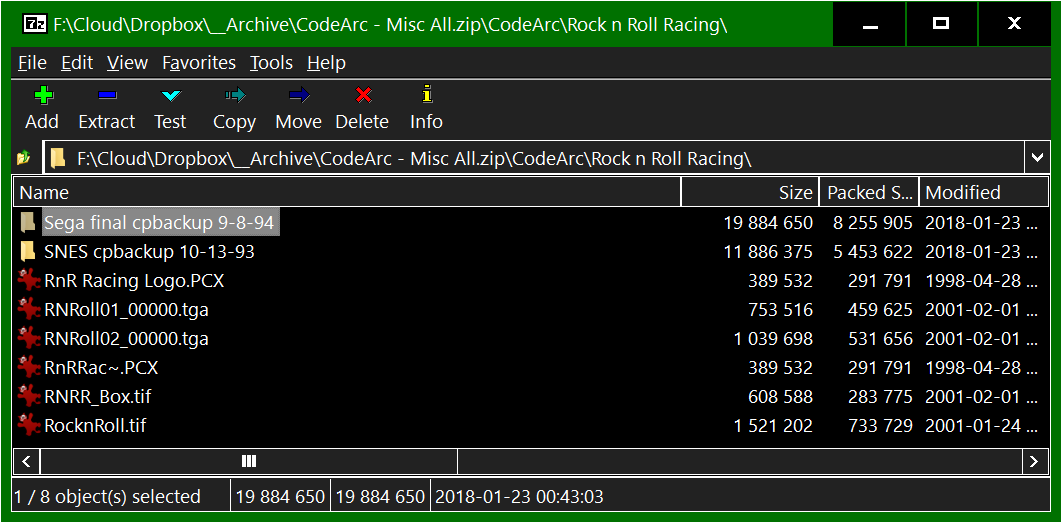Click the green Add plus icon
Screen dimensions: 1062x523
click(x=43, y=96)
